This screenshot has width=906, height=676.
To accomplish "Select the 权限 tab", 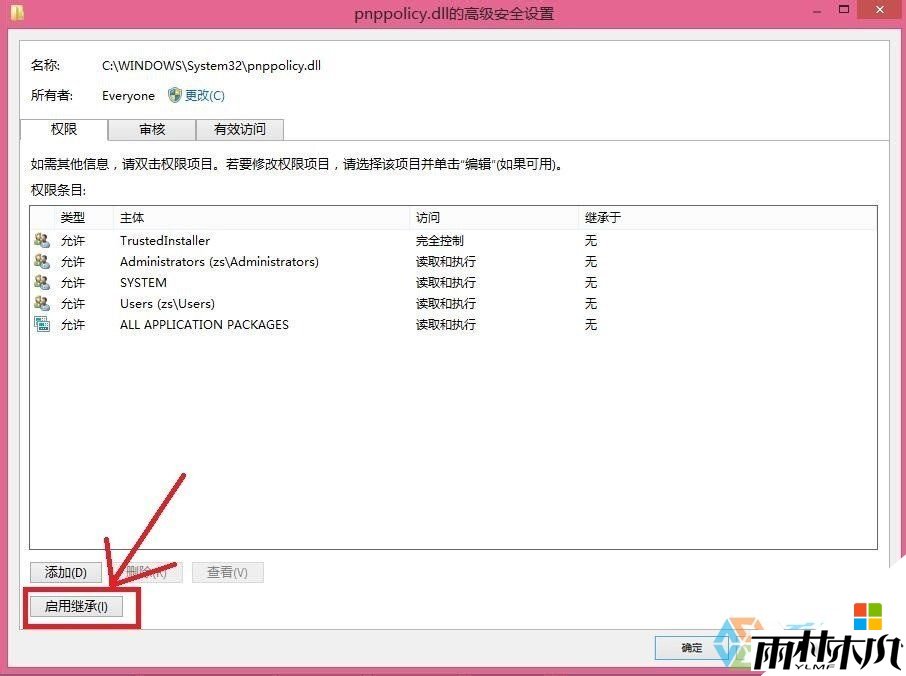I will [x=64, y=129].
